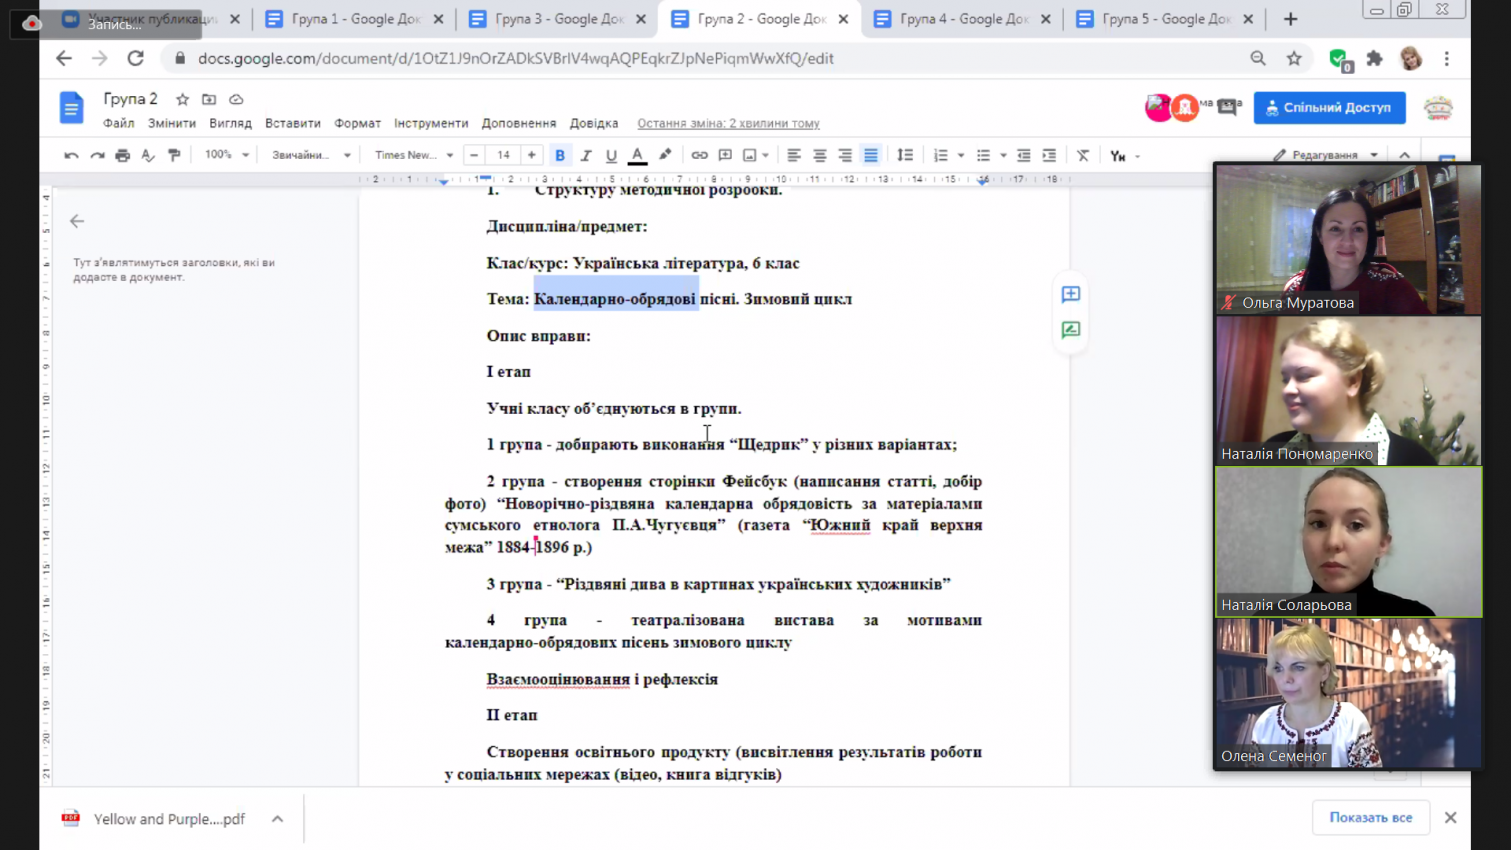
Task: Suggest edits from the page margin
Action: (1070, 329)
